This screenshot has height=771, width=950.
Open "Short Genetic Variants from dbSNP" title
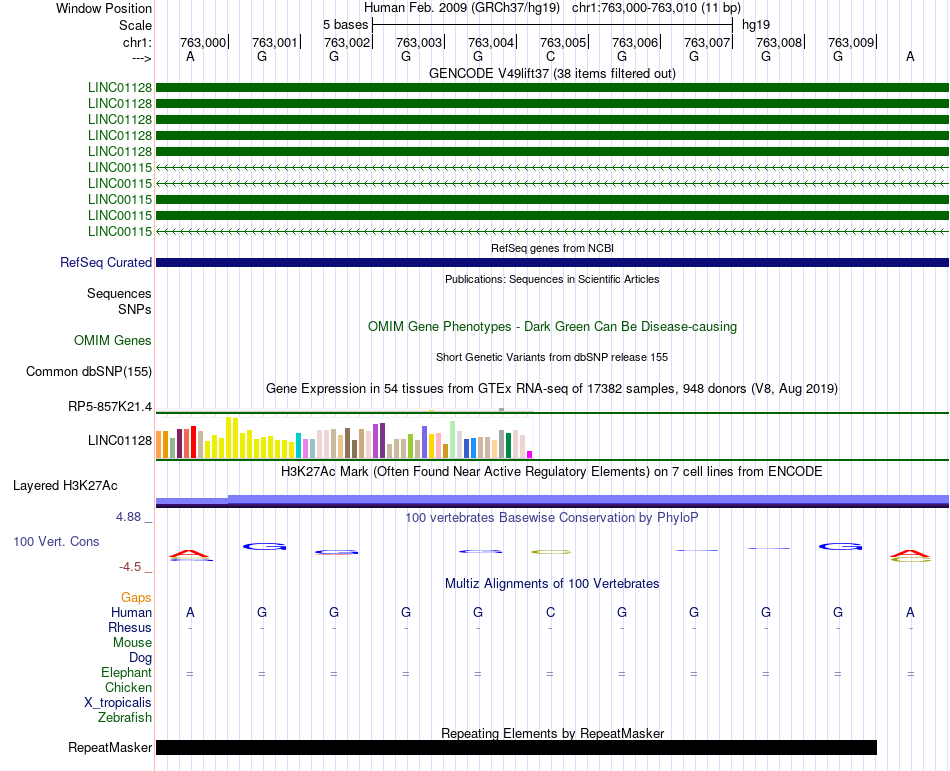coord(552,357)
